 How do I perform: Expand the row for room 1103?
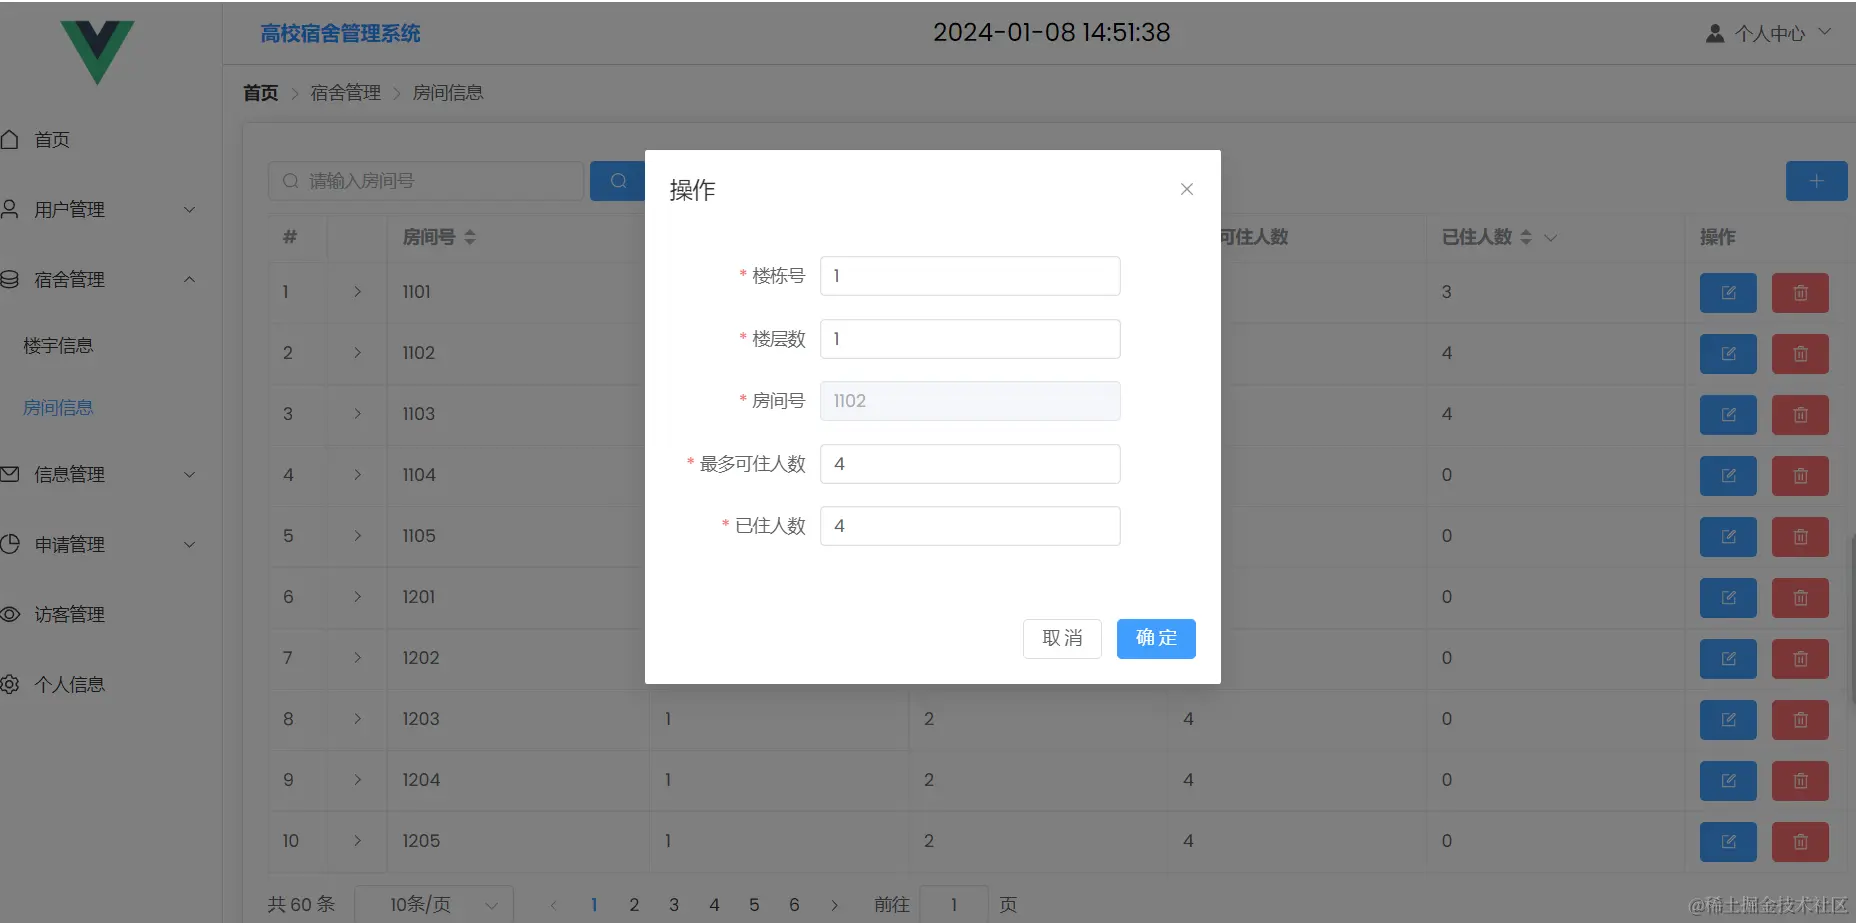point(357,414)
